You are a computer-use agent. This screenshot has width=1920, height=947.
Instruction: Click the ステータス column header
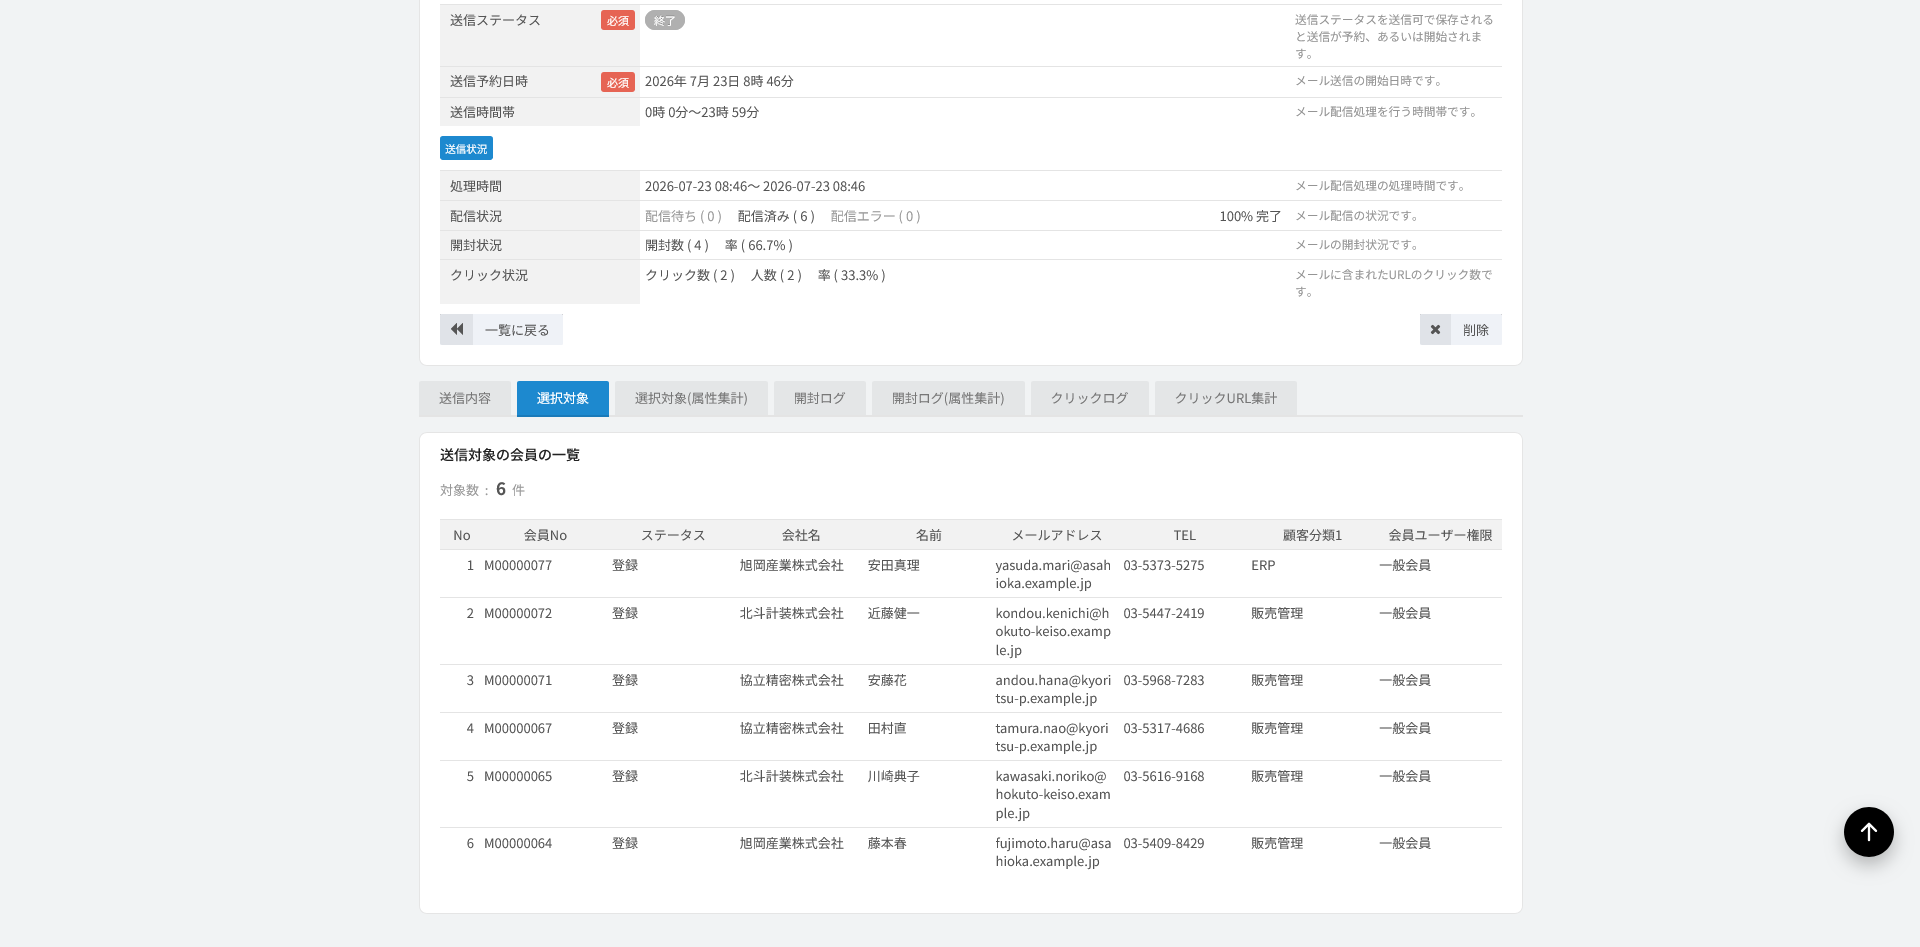pyautogui.click(x=673, y=535)
